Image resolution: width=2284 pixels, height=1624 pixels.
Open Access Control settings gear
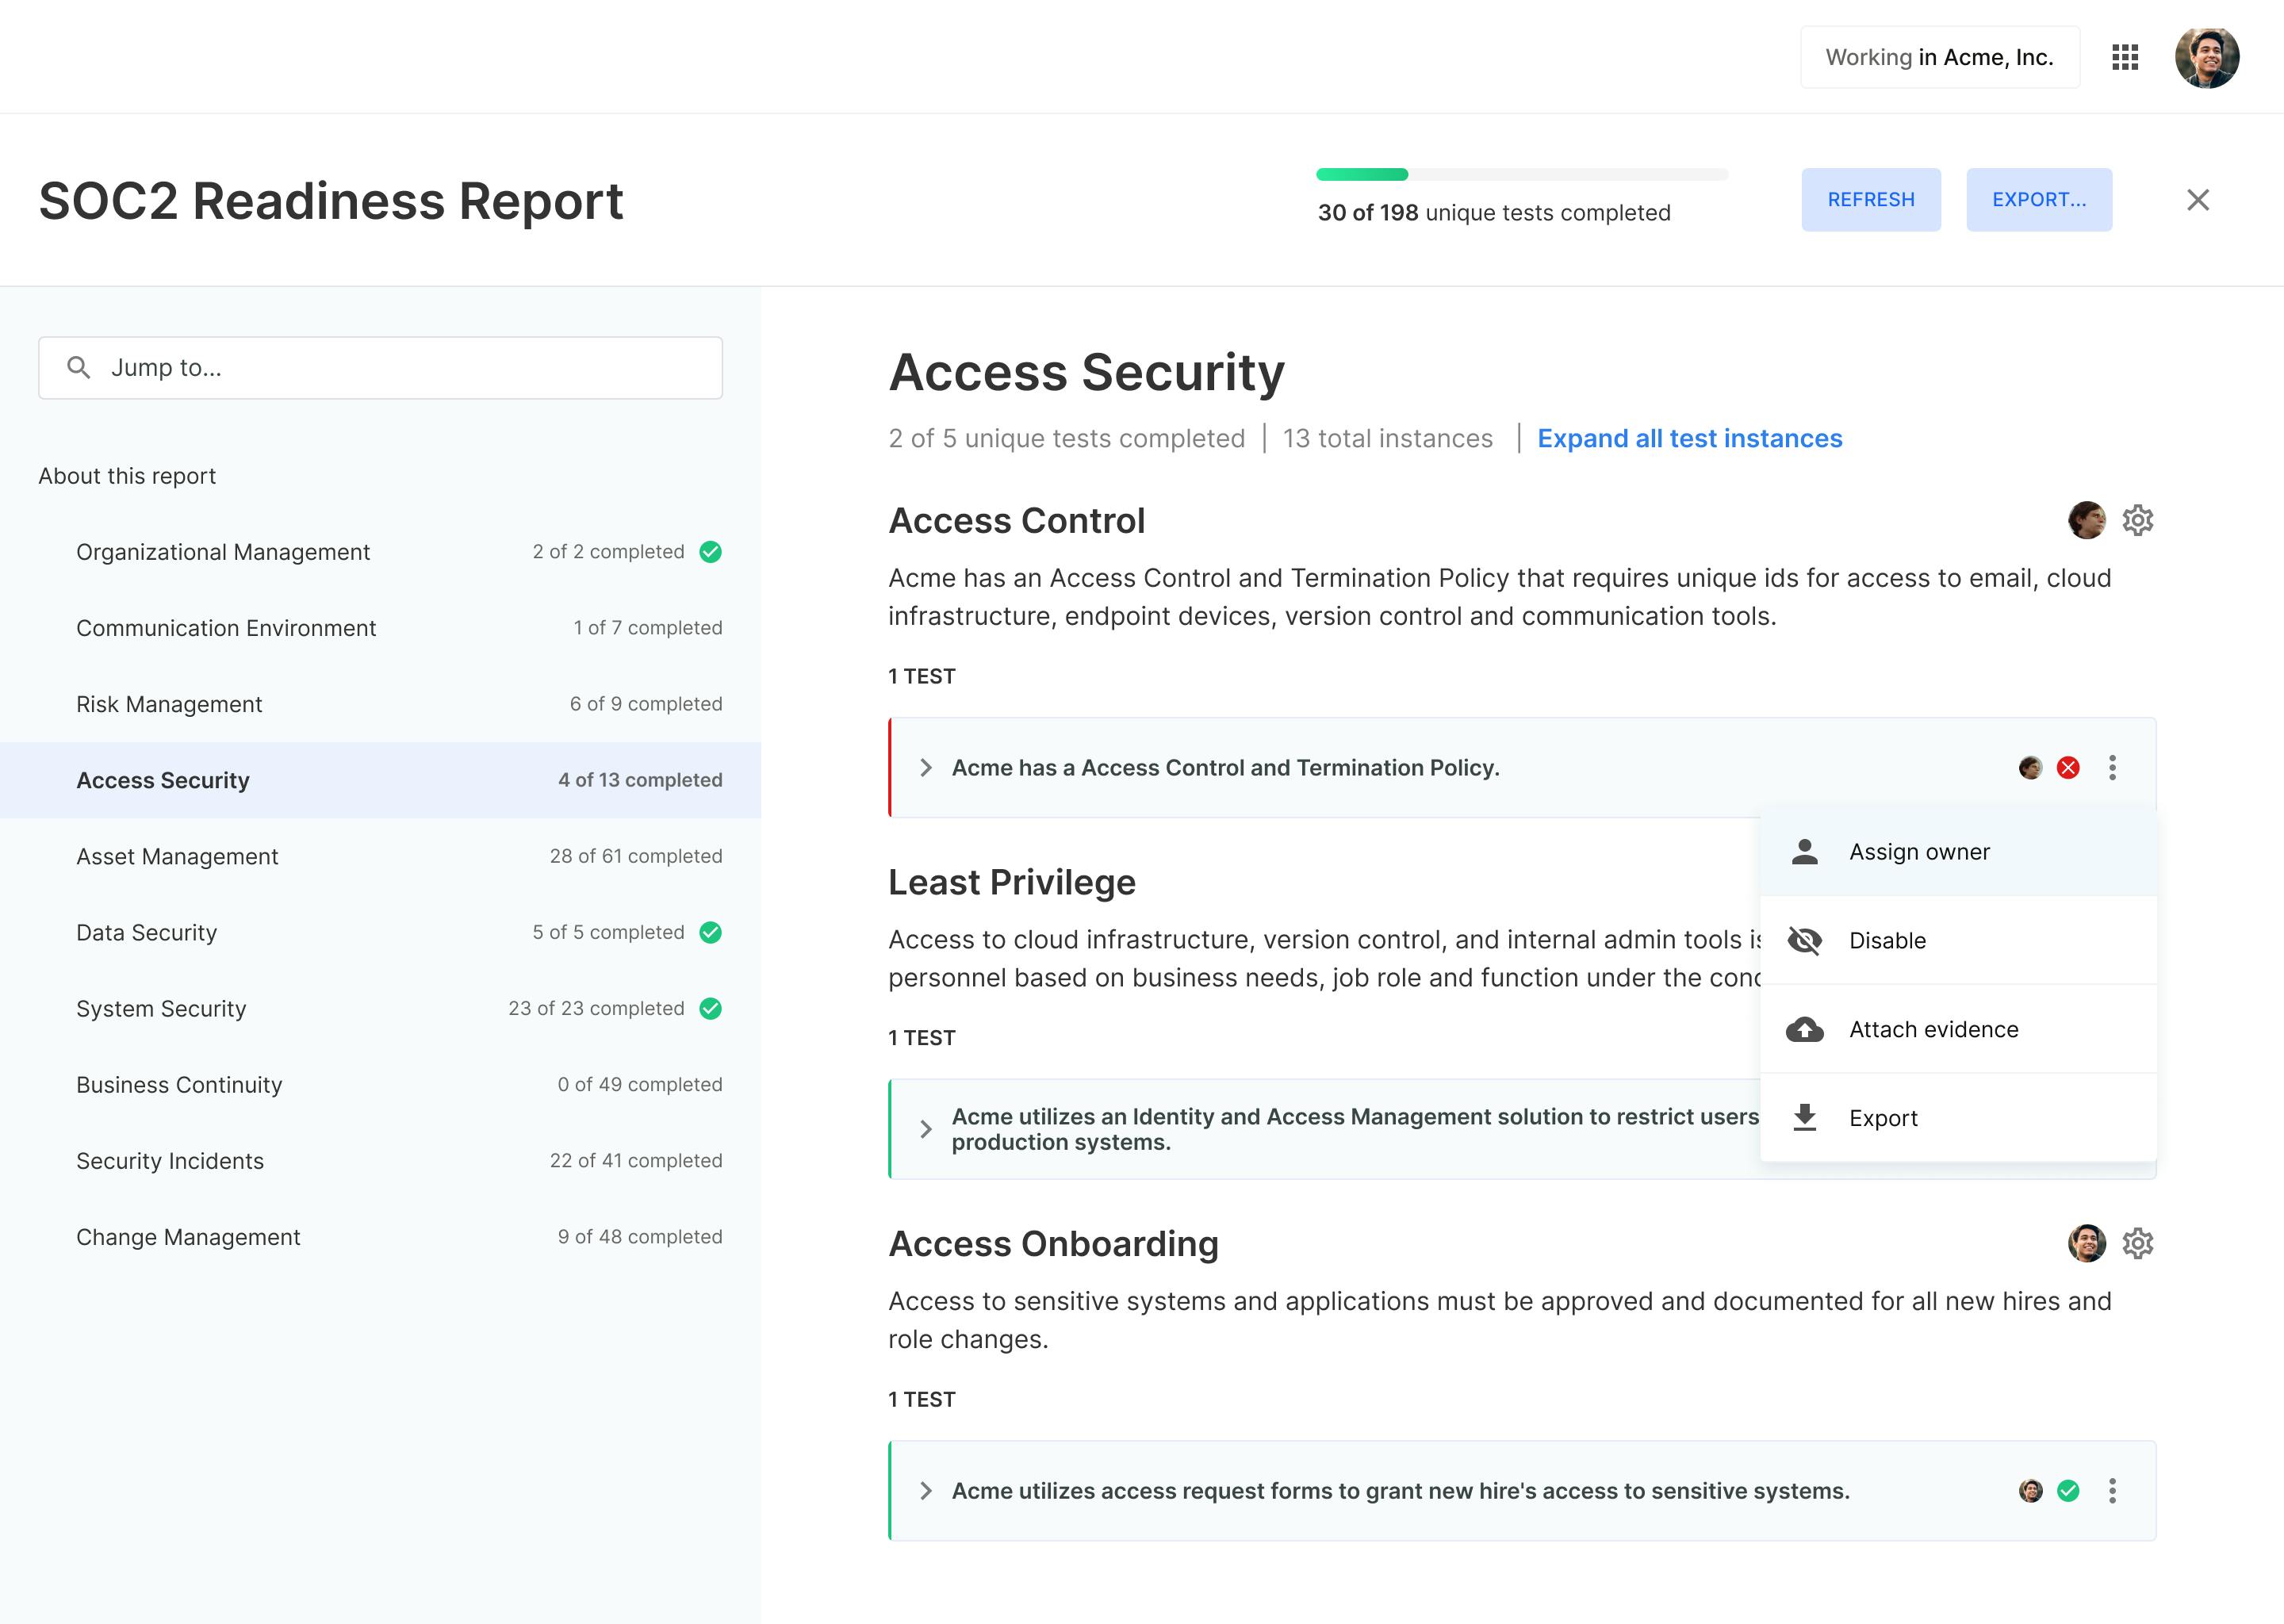(2137, 520)
